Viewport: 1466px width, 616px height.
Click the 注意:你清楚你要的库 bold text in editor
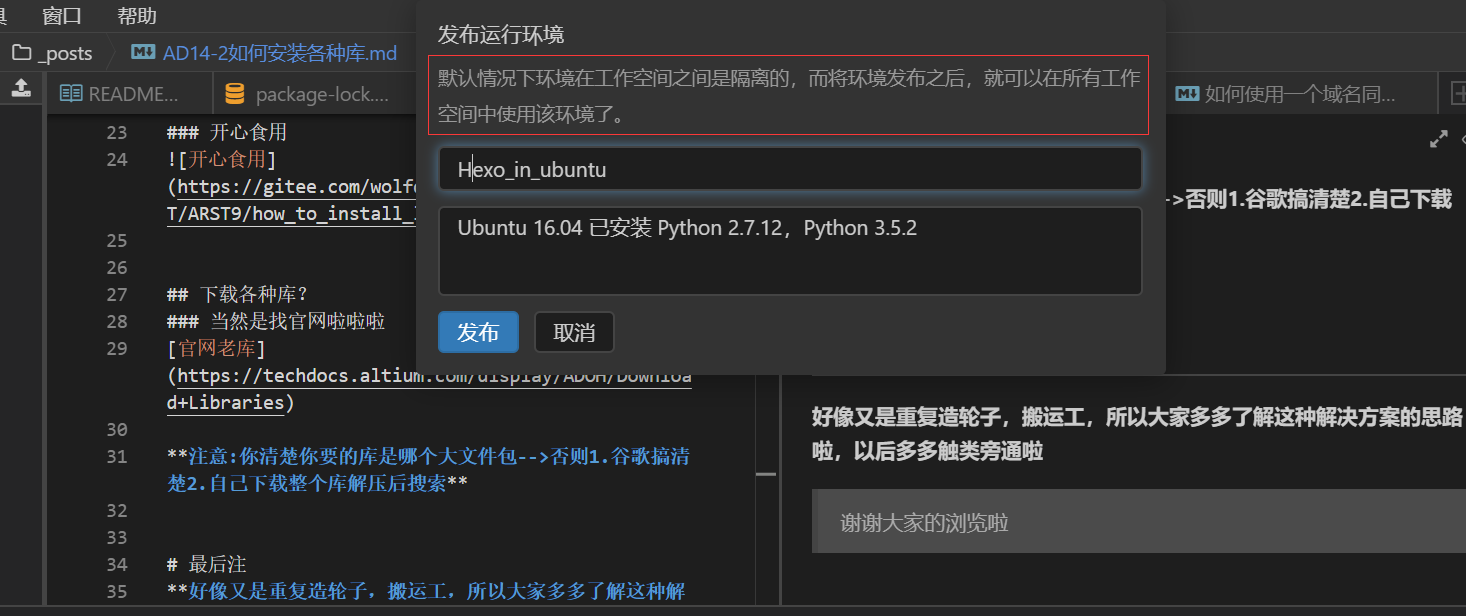click(428, 470)
